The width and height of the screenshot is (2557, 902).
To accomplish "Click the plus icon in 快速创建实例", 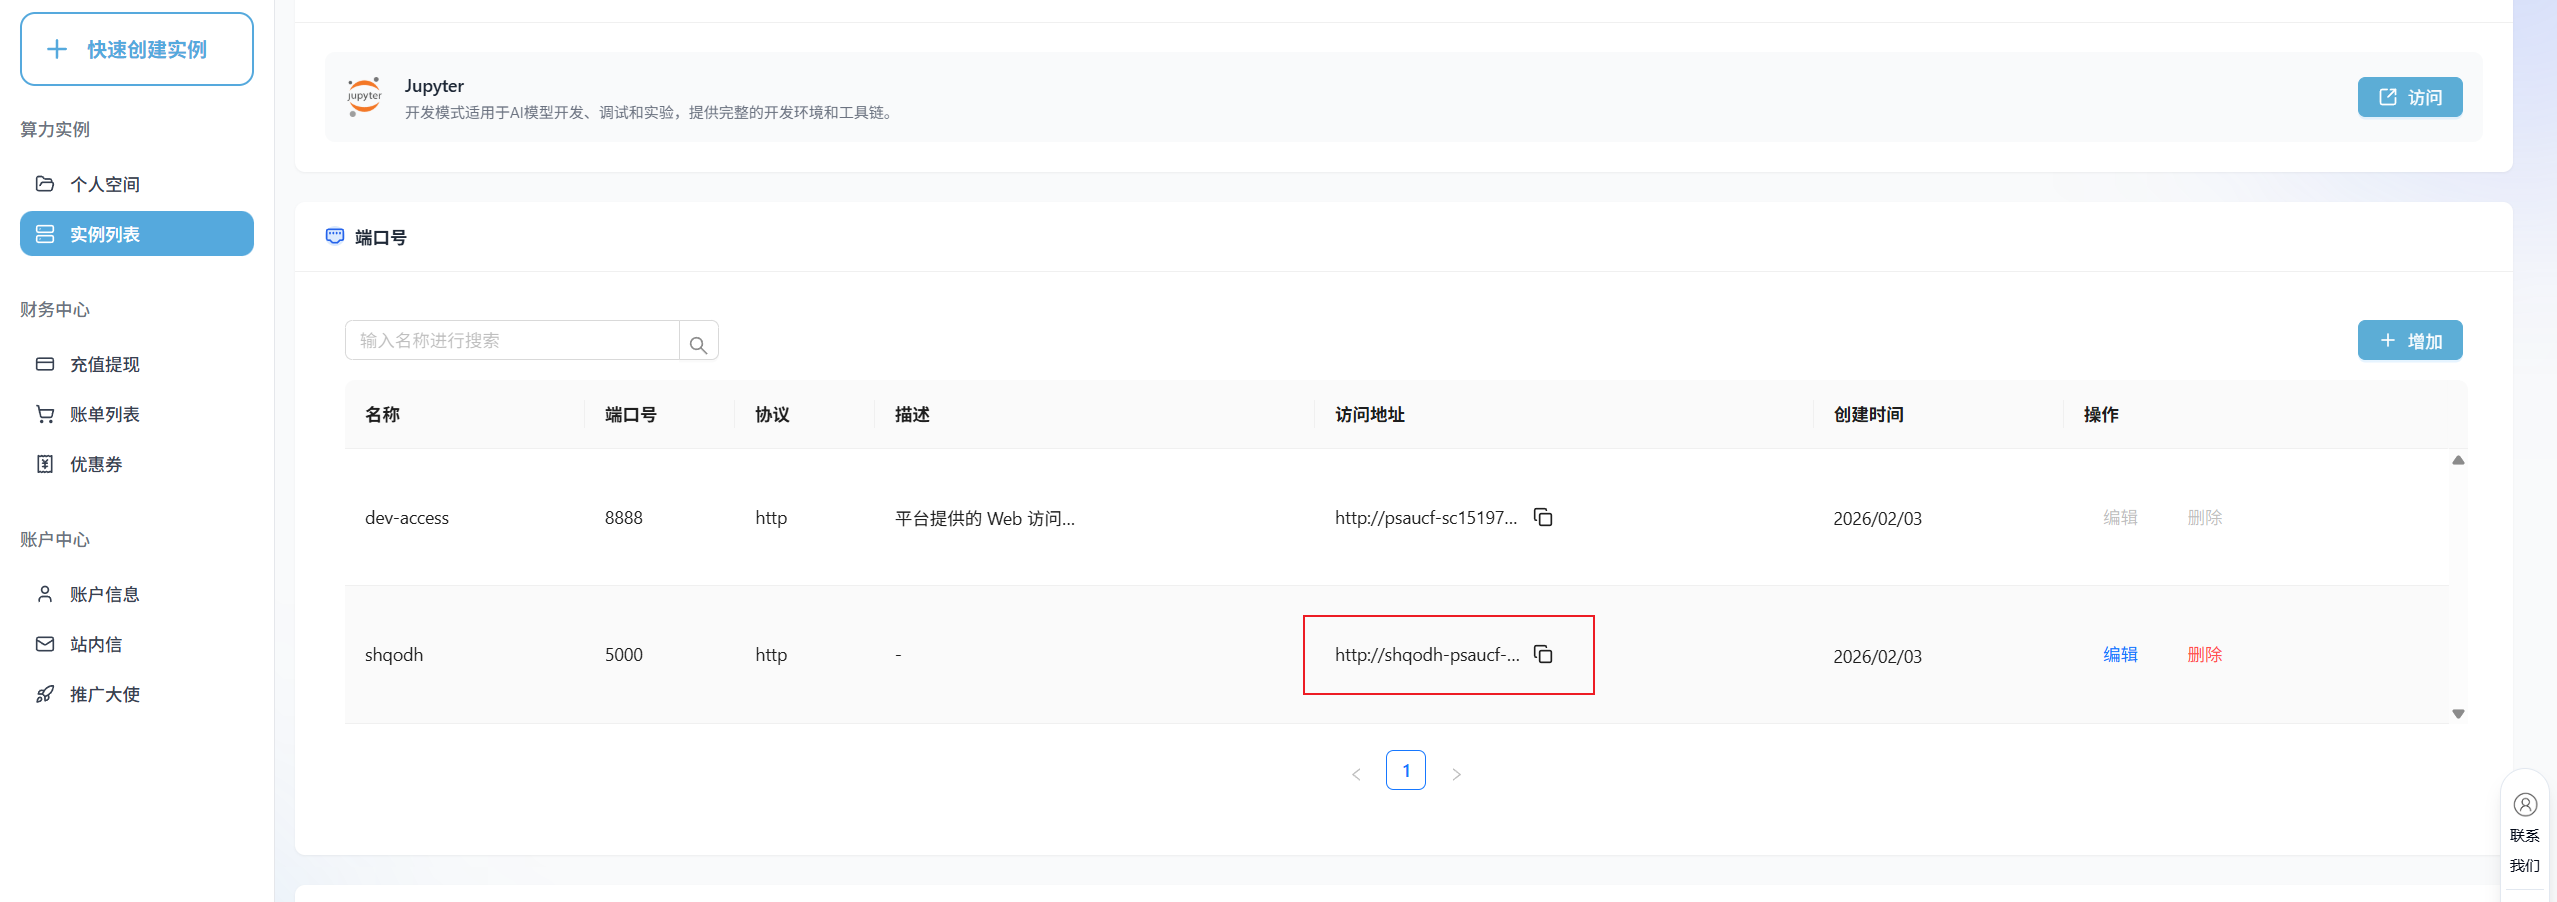I will 57,49.
